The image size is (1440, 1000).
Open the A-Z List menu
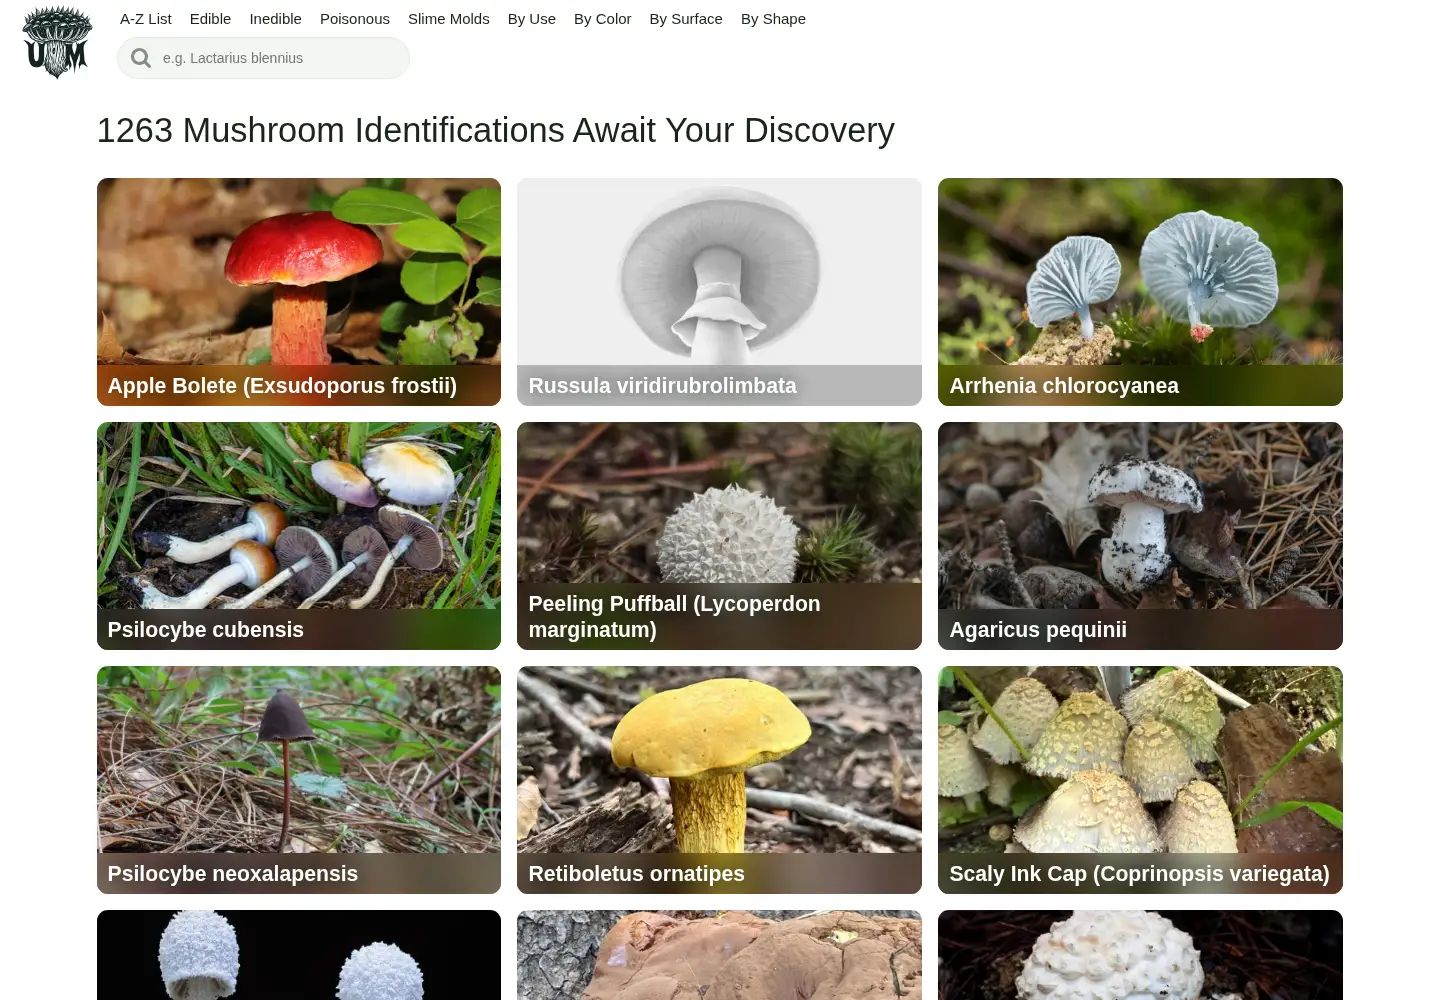pyautogui.click(x=146, y=19)
